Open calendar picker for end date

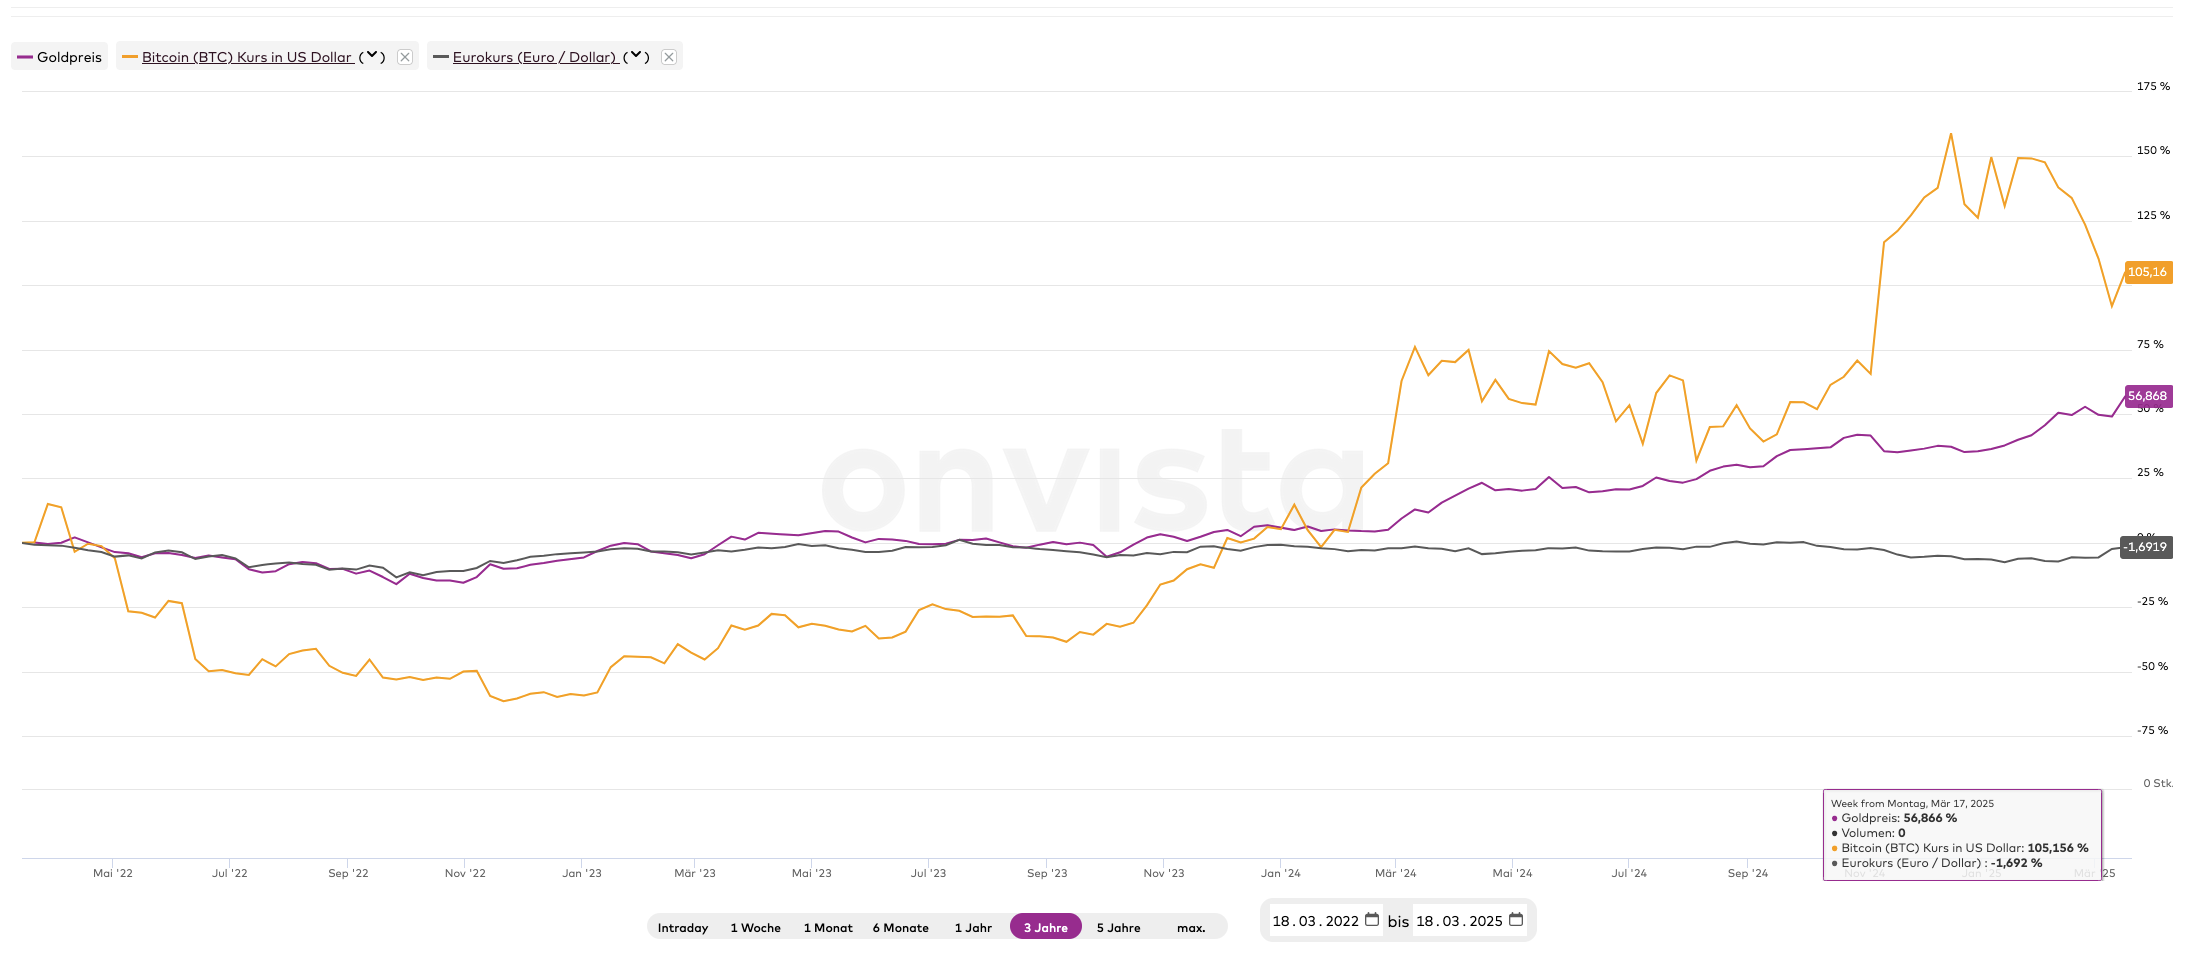click(1516, 920)
